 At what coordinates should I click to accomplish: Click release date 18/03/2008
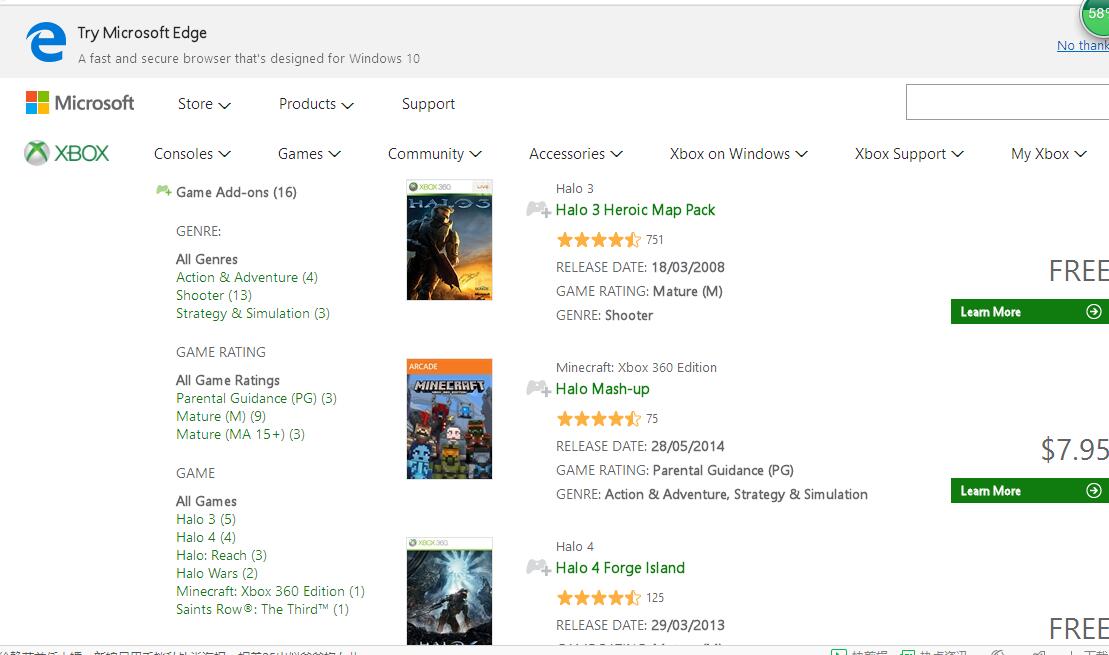(687, 267)
